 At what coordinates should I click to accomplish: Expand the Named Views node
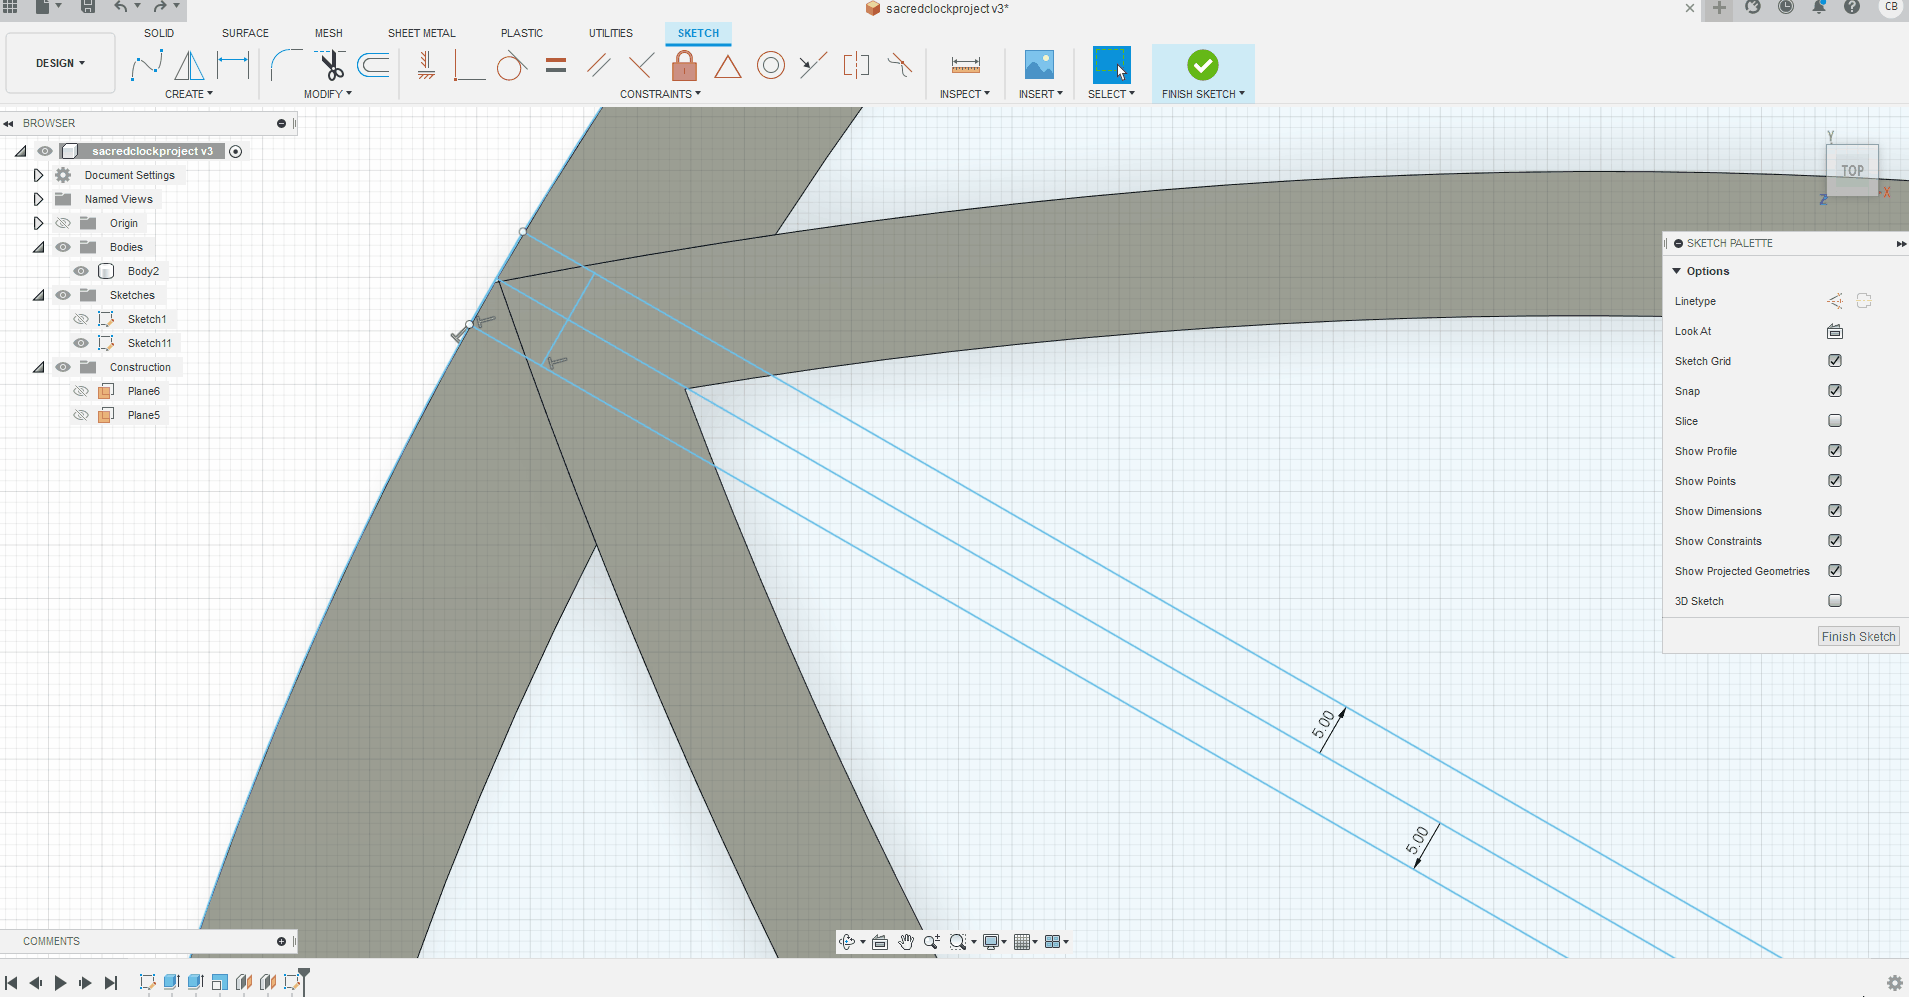[x=38, y=199]
